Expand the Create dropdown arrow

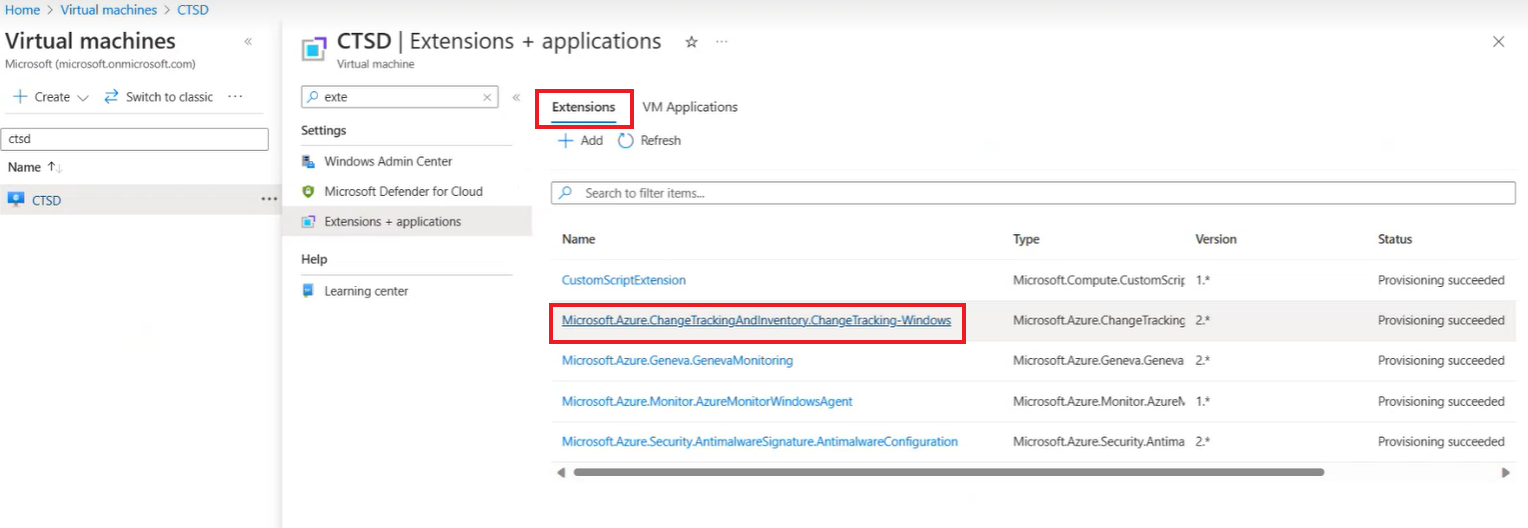tap(83, 97)
